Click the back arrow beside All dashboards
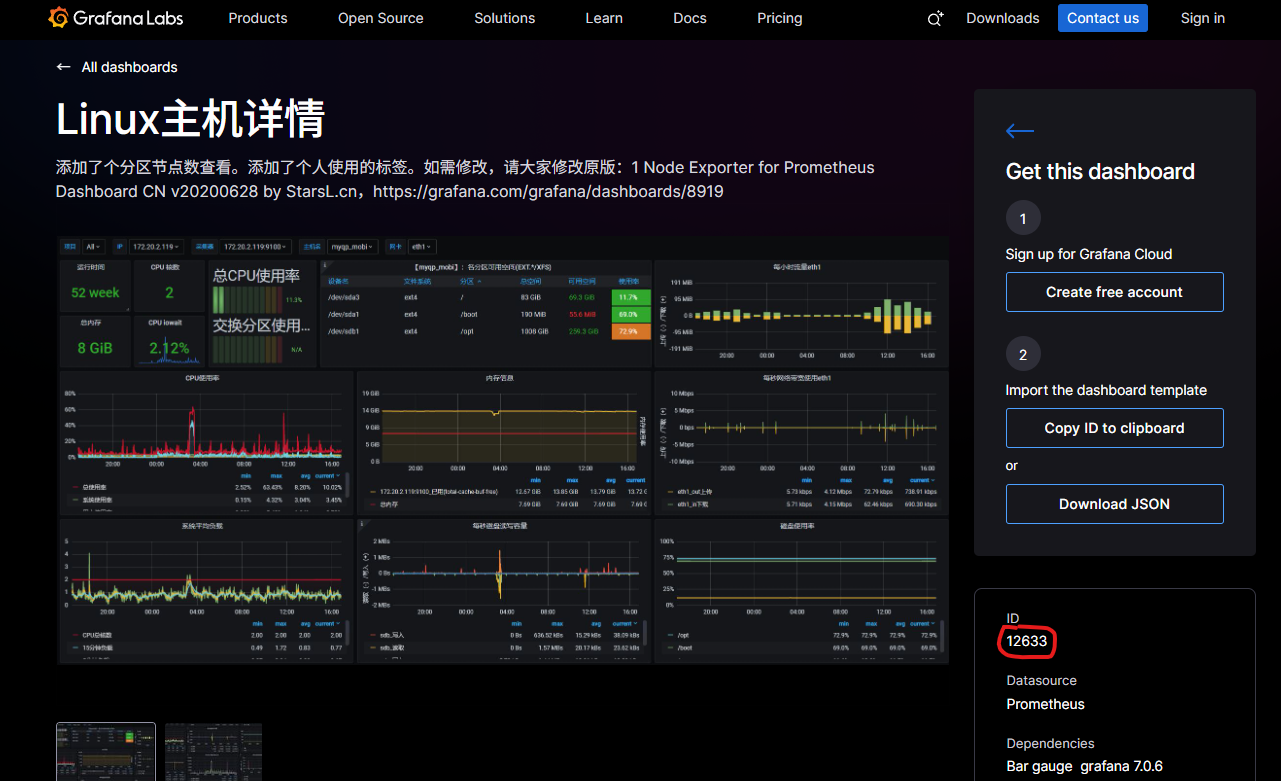The image size is (1281, 781). [64, 67]
